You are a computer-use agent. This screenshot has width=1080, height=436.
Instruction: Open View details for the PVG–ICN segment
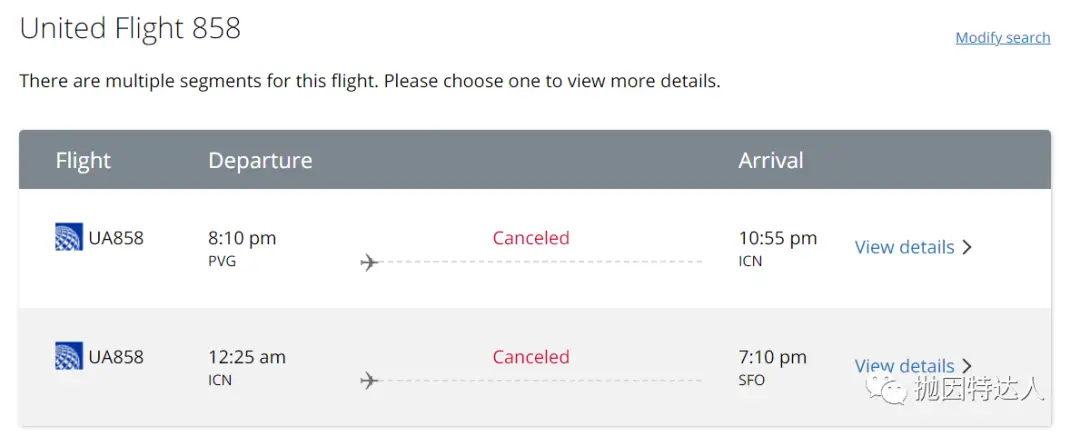pos(904,247)
